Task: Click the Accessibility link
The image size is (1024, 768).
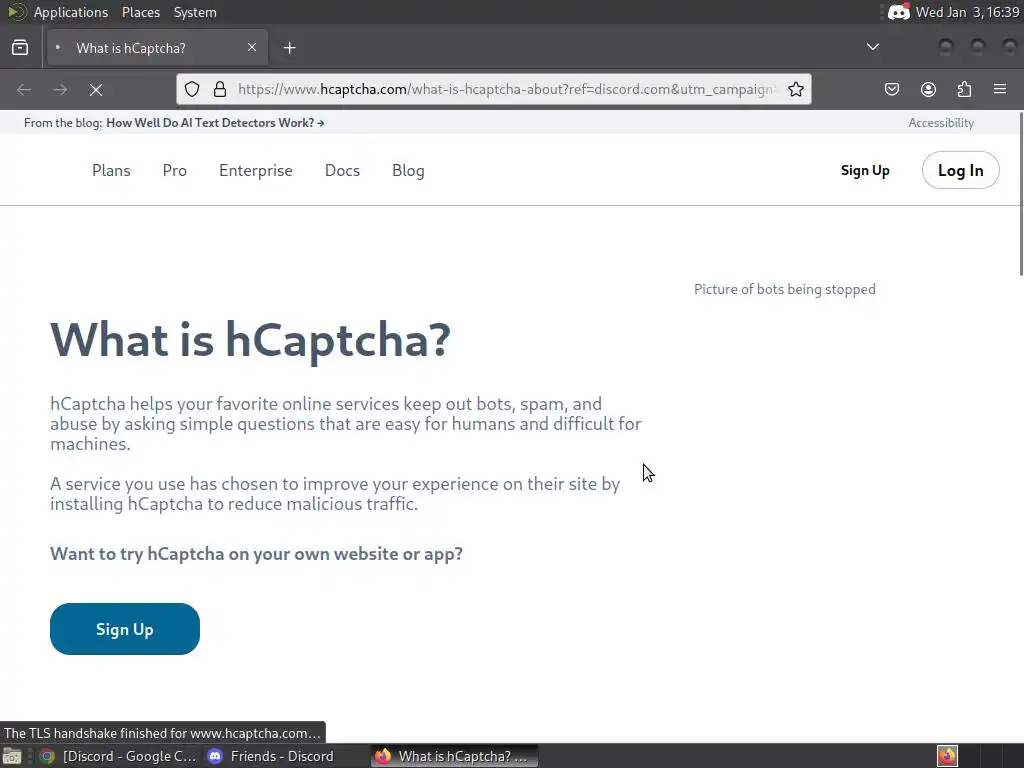Action: point(941,123)
